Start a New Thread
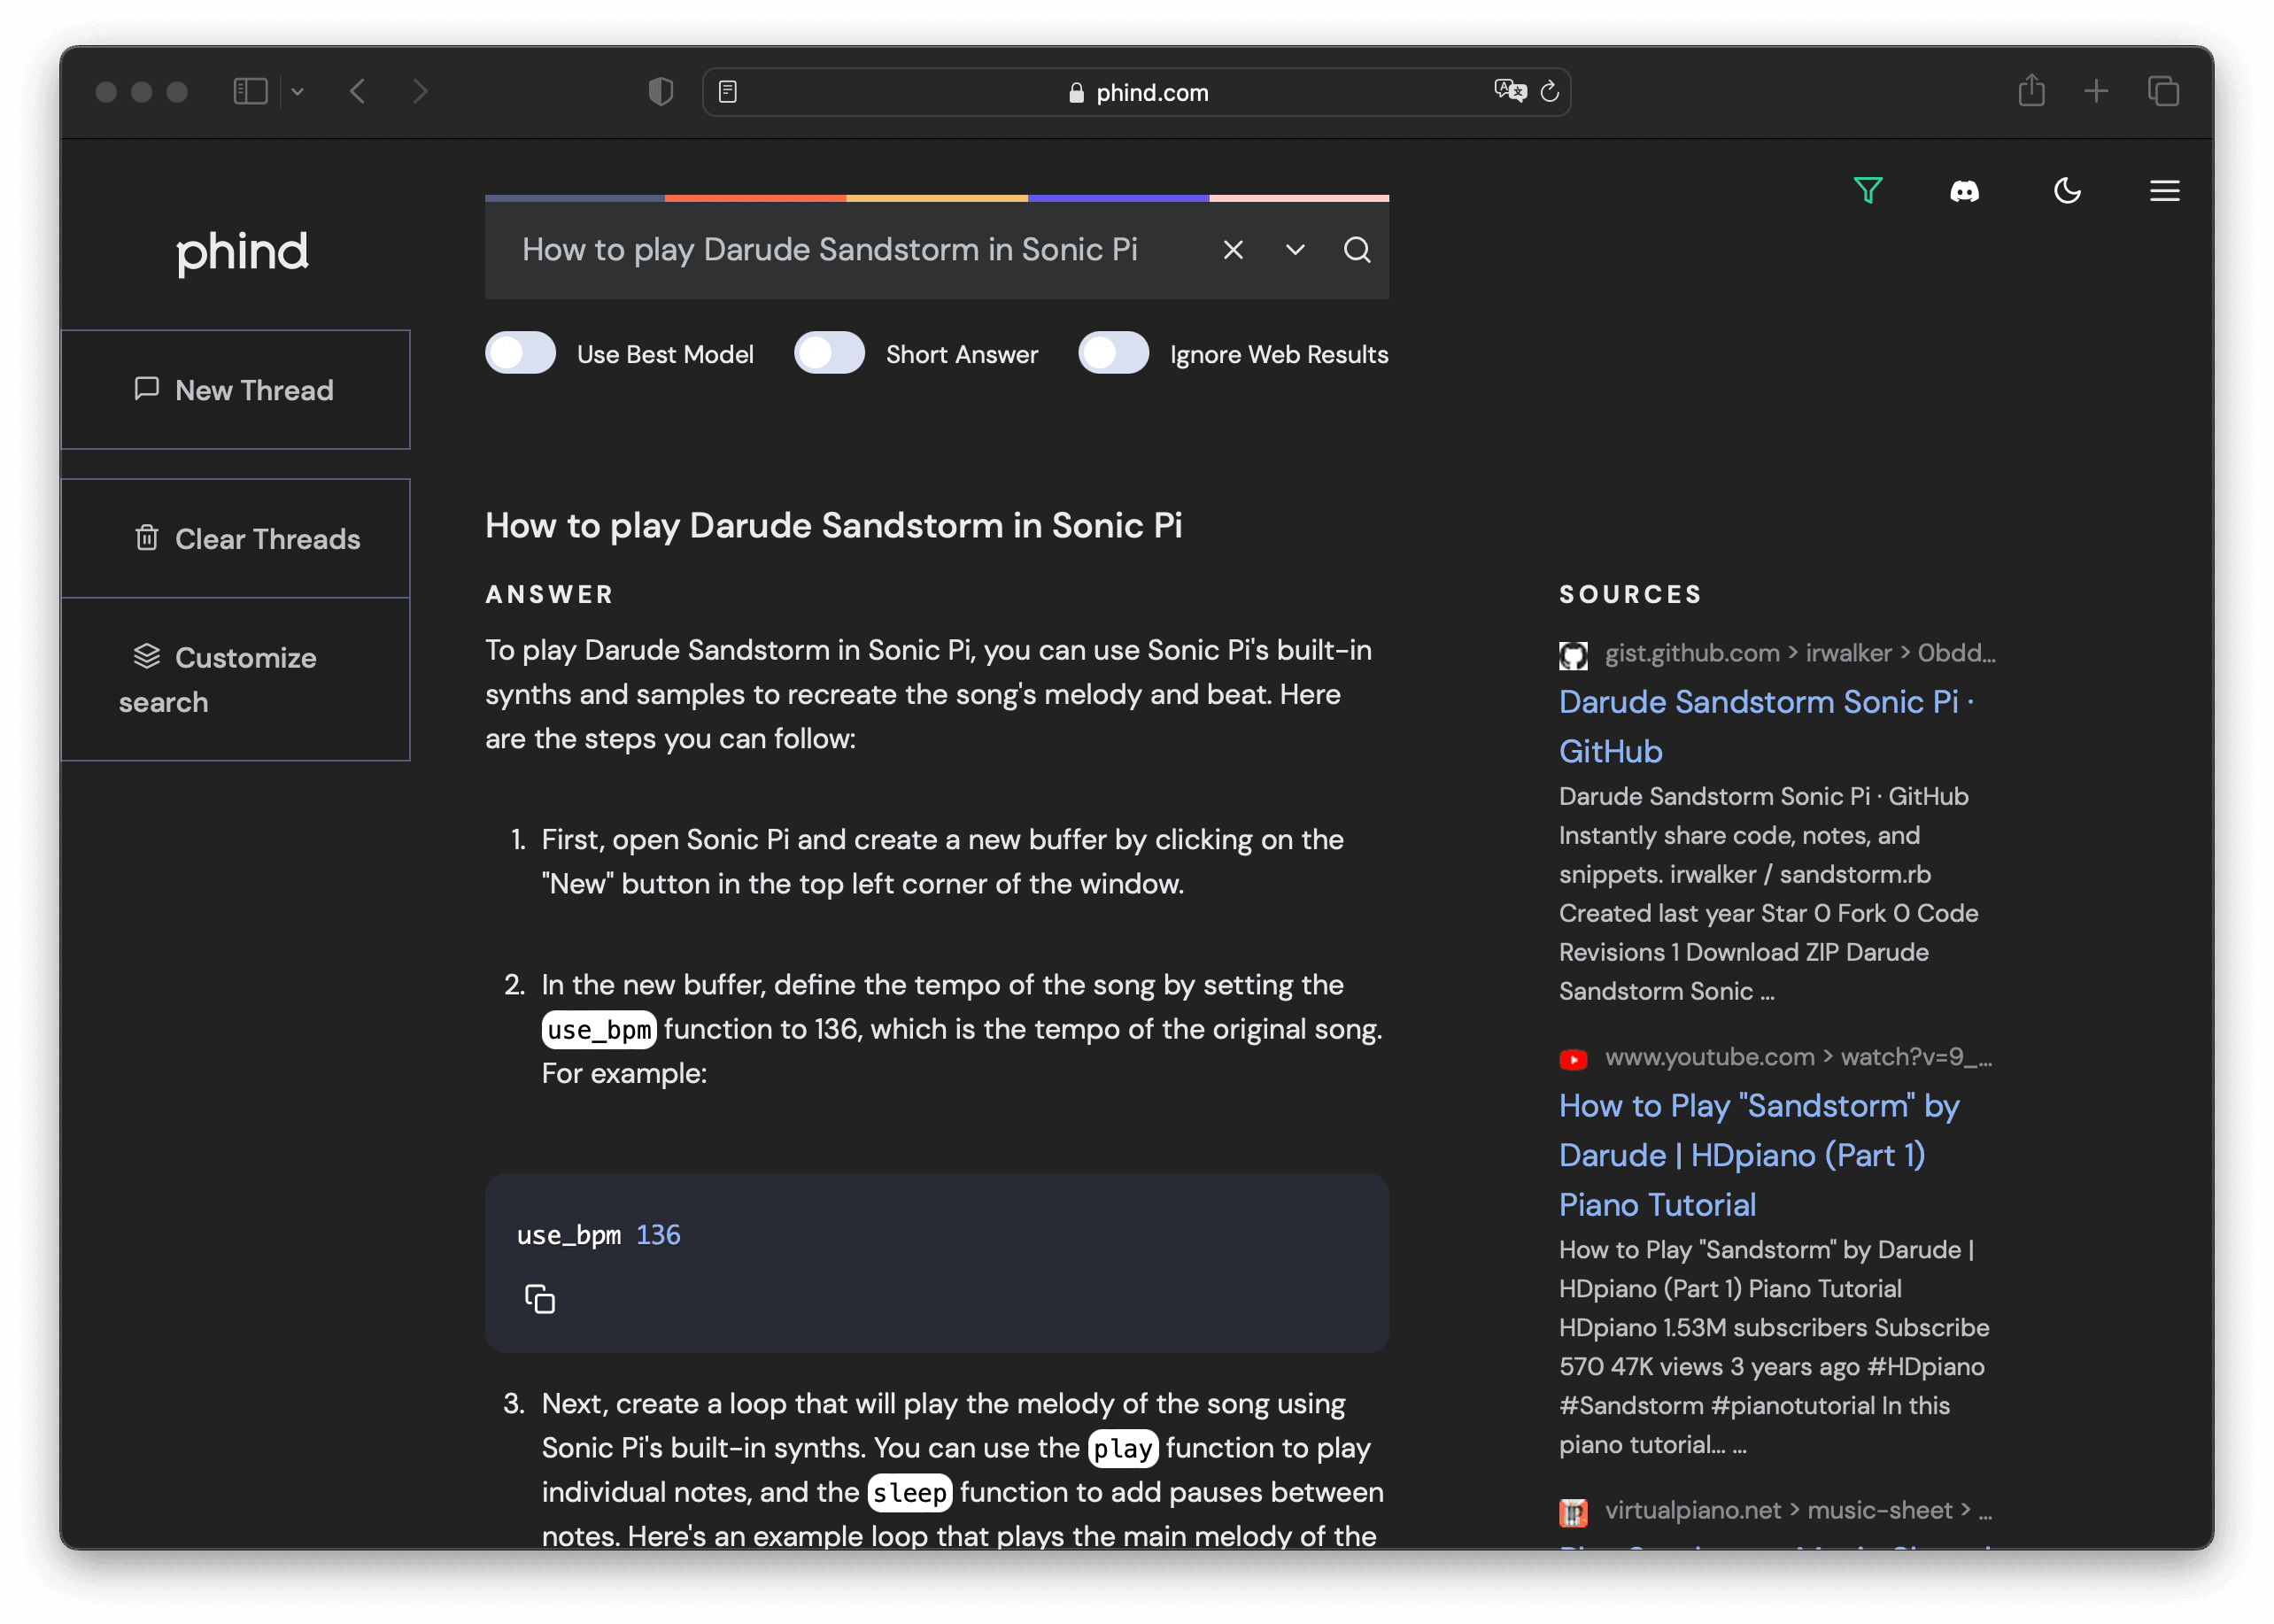 tap(237, 391)
